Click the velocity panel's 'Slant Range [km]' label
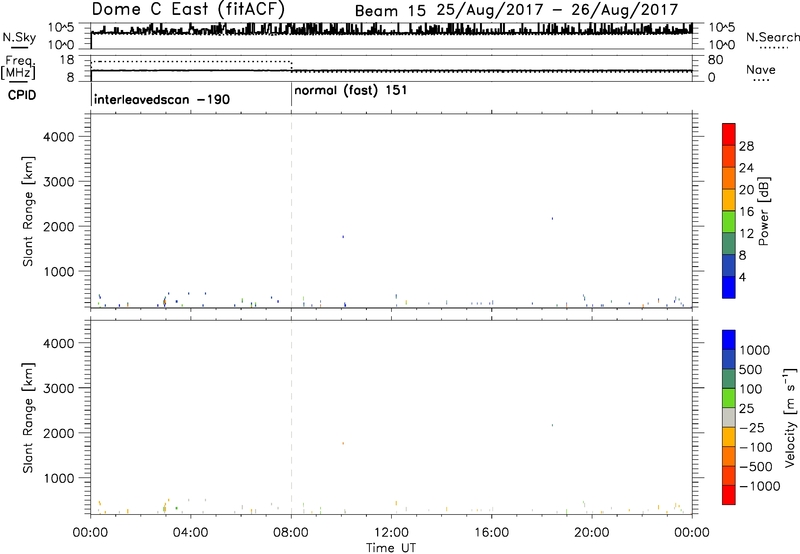The height and width of the screenshot is (554, 800). (x=28, y=418)
